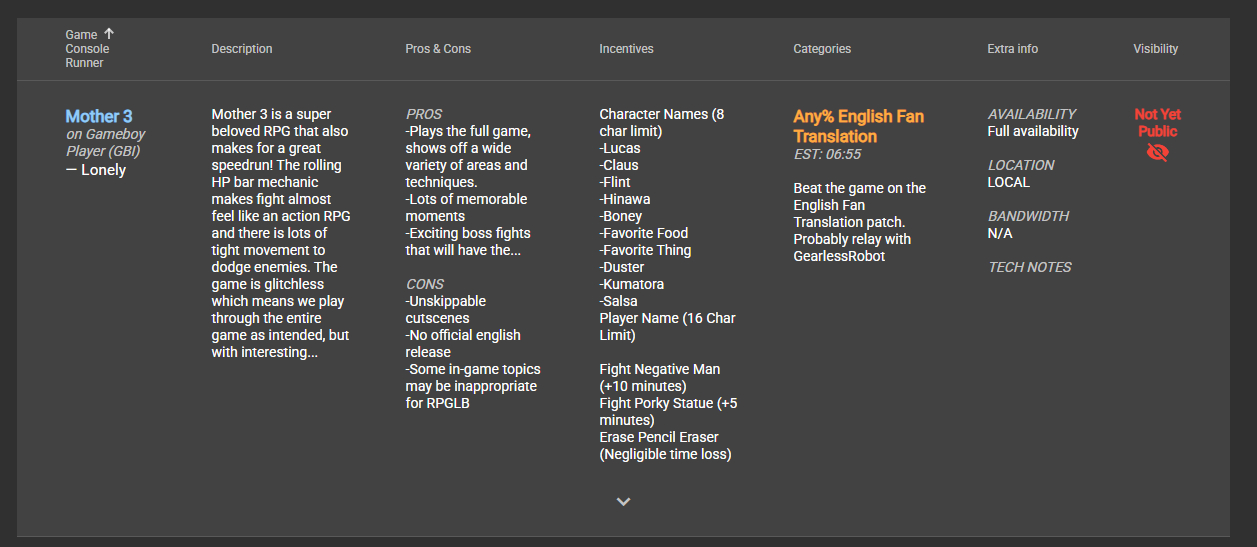The width and height of the screenshot is (1257, 547).
Task: Click the EST: 06:55 estimate text
Action: [827, 154]
